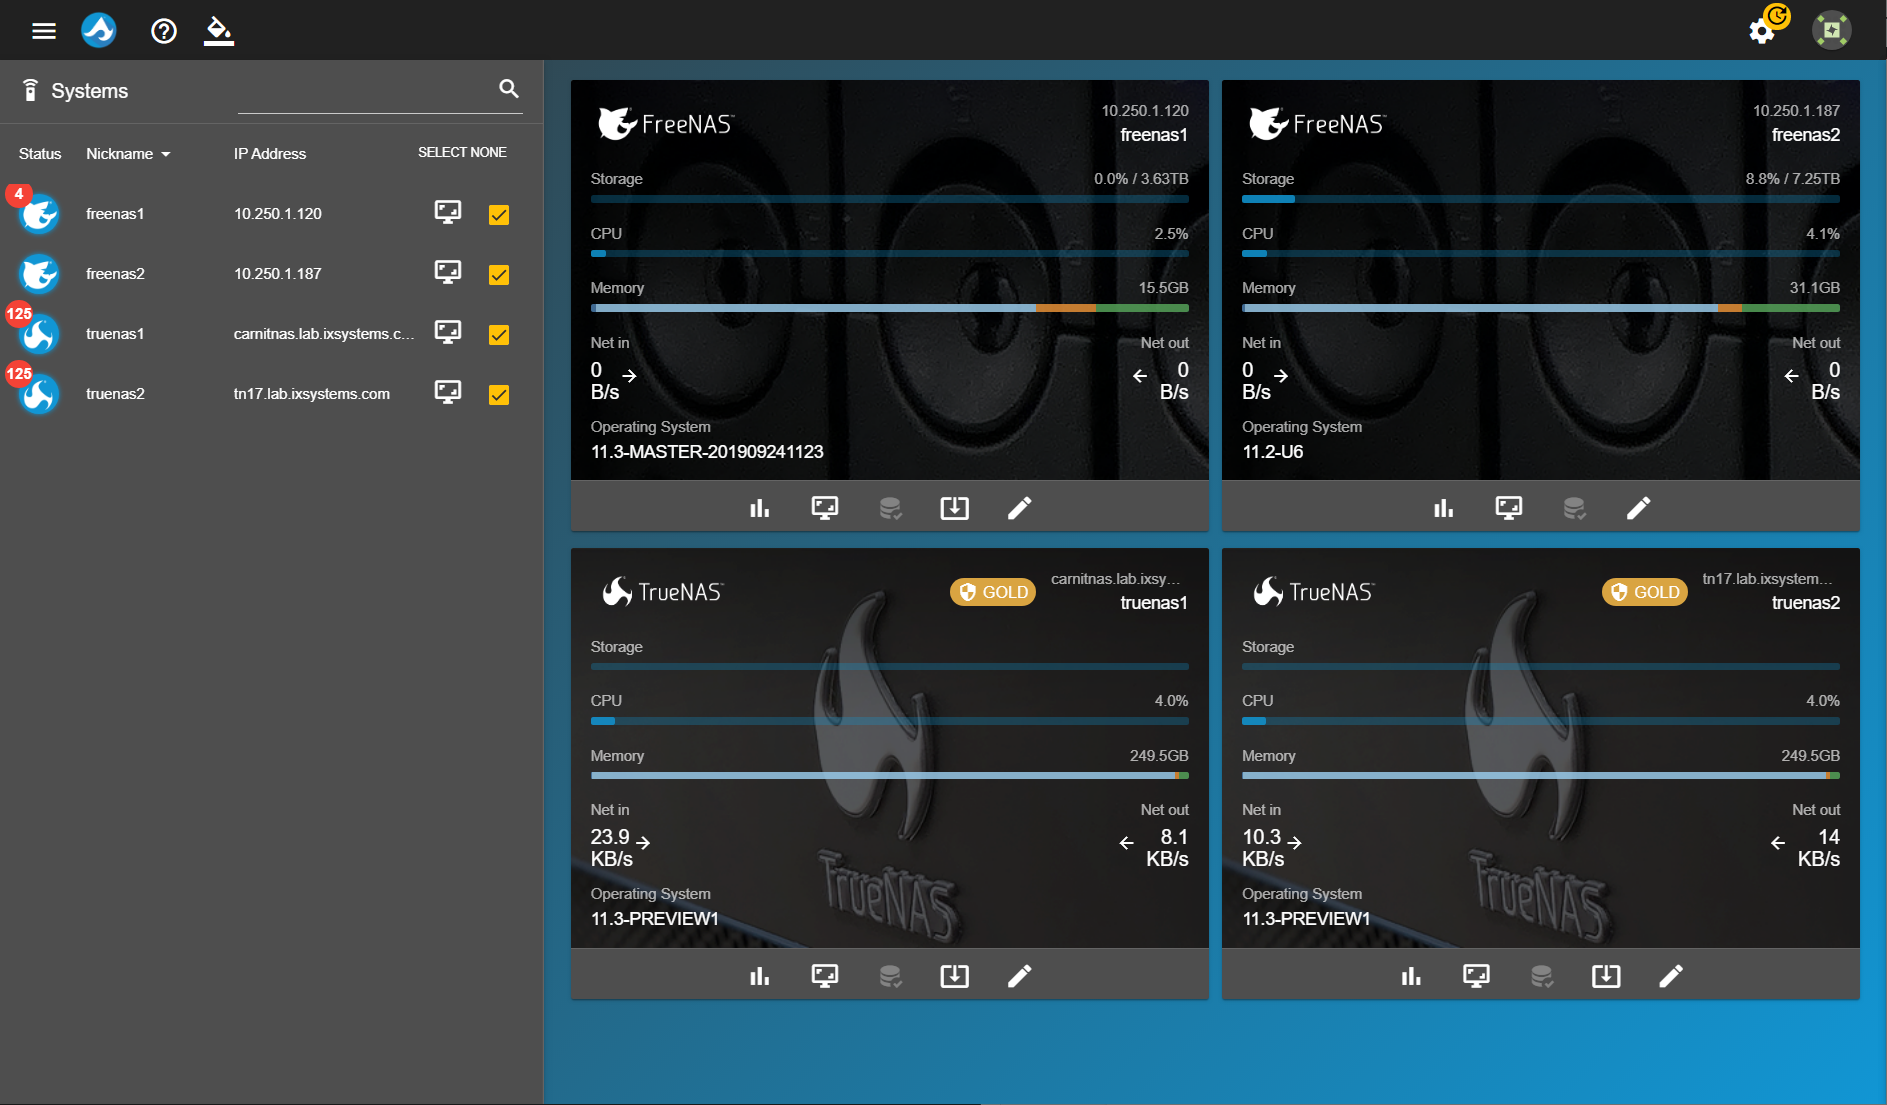Click freenas1 card Storage progress bar

click(889, 199)
